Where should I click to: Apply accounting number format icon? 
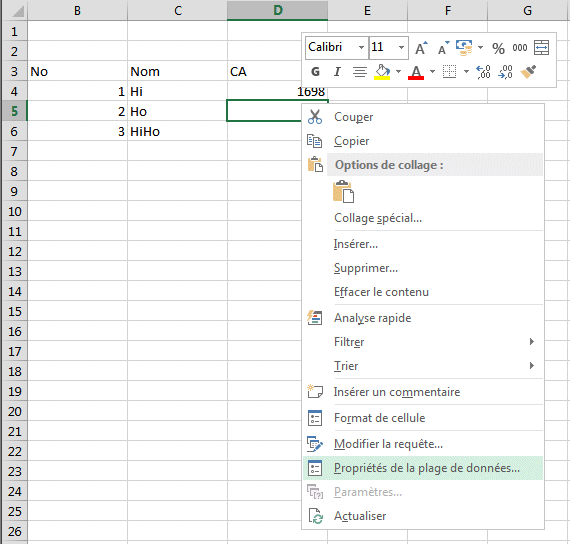pos(464,48)
